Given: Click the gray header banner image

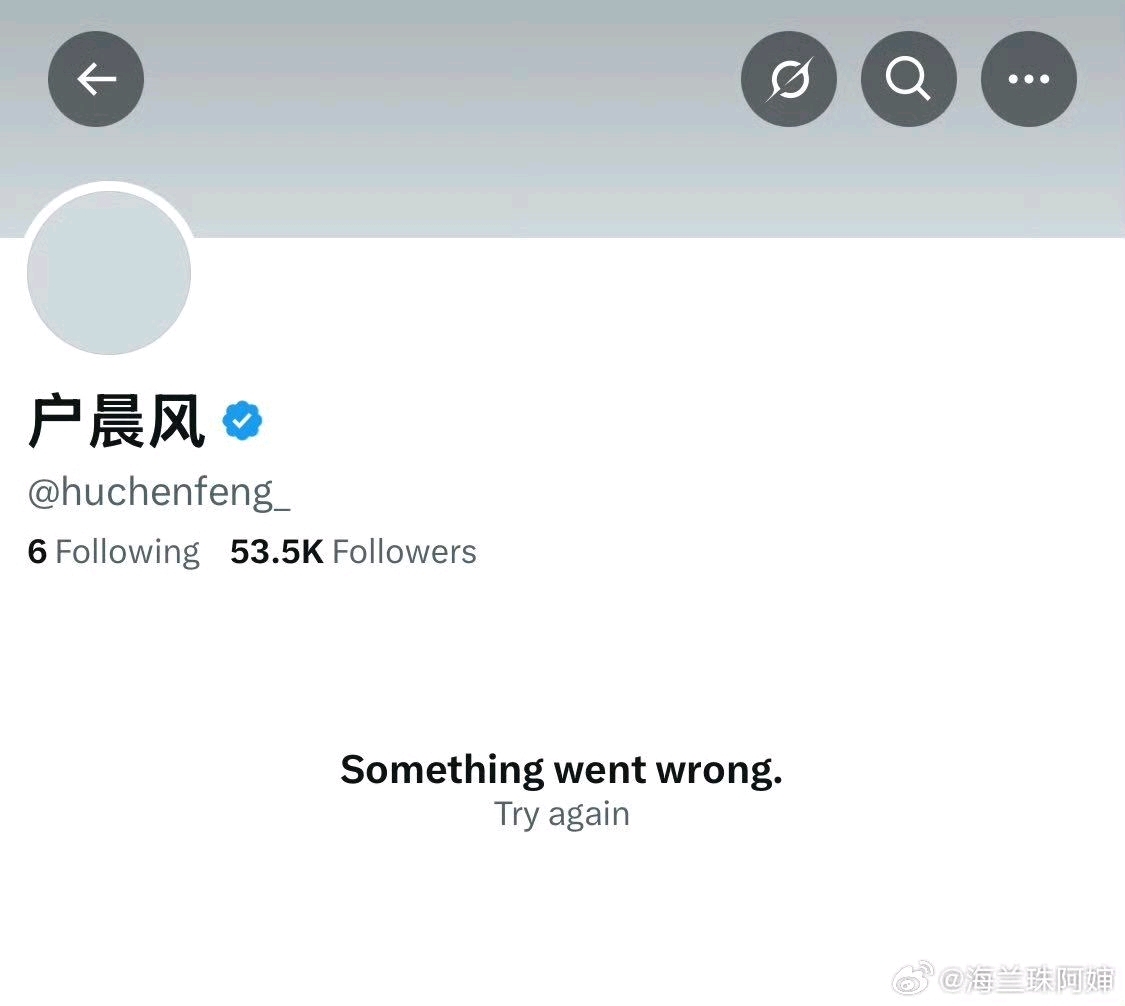Looking at the screenshot, I should point(562,118).
